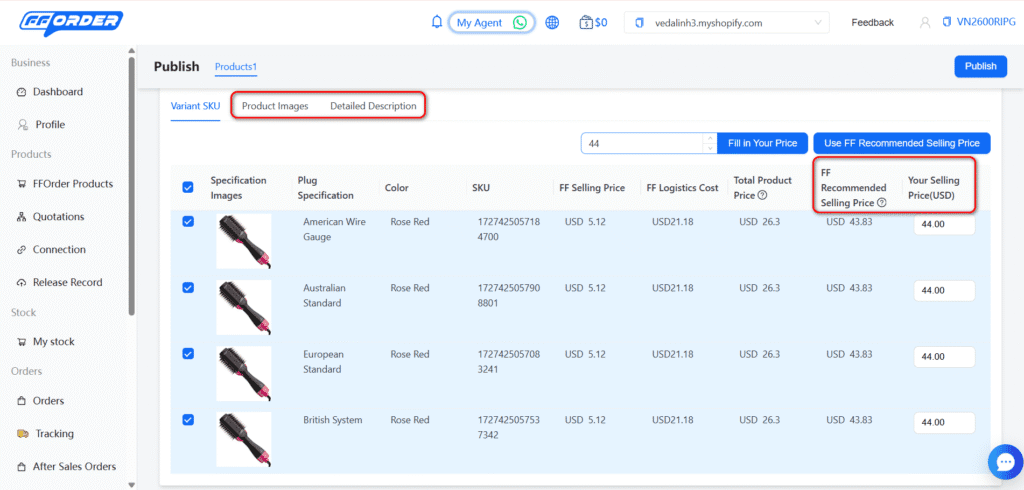Click the SKU column header

tap(481, 188)
